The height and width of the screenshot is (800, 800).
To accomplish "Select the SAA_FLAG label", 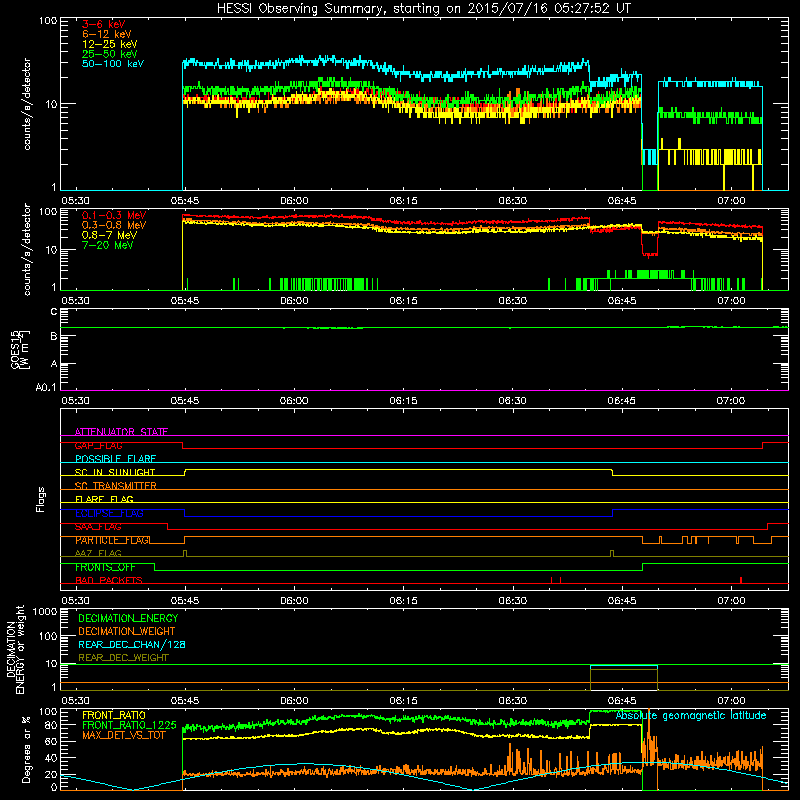I will 98,527.
